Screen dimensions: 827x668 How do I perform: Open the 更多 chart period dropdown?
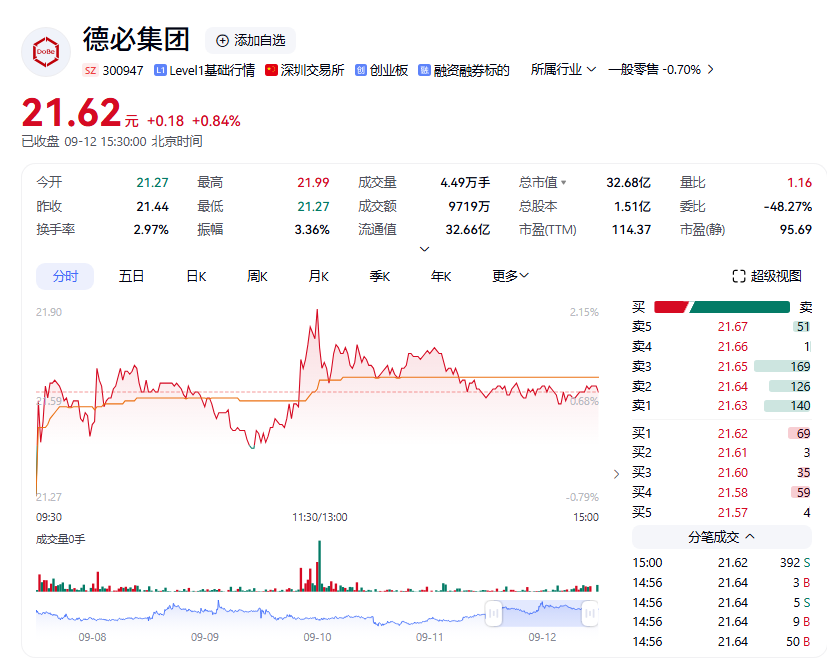(510, 276)
